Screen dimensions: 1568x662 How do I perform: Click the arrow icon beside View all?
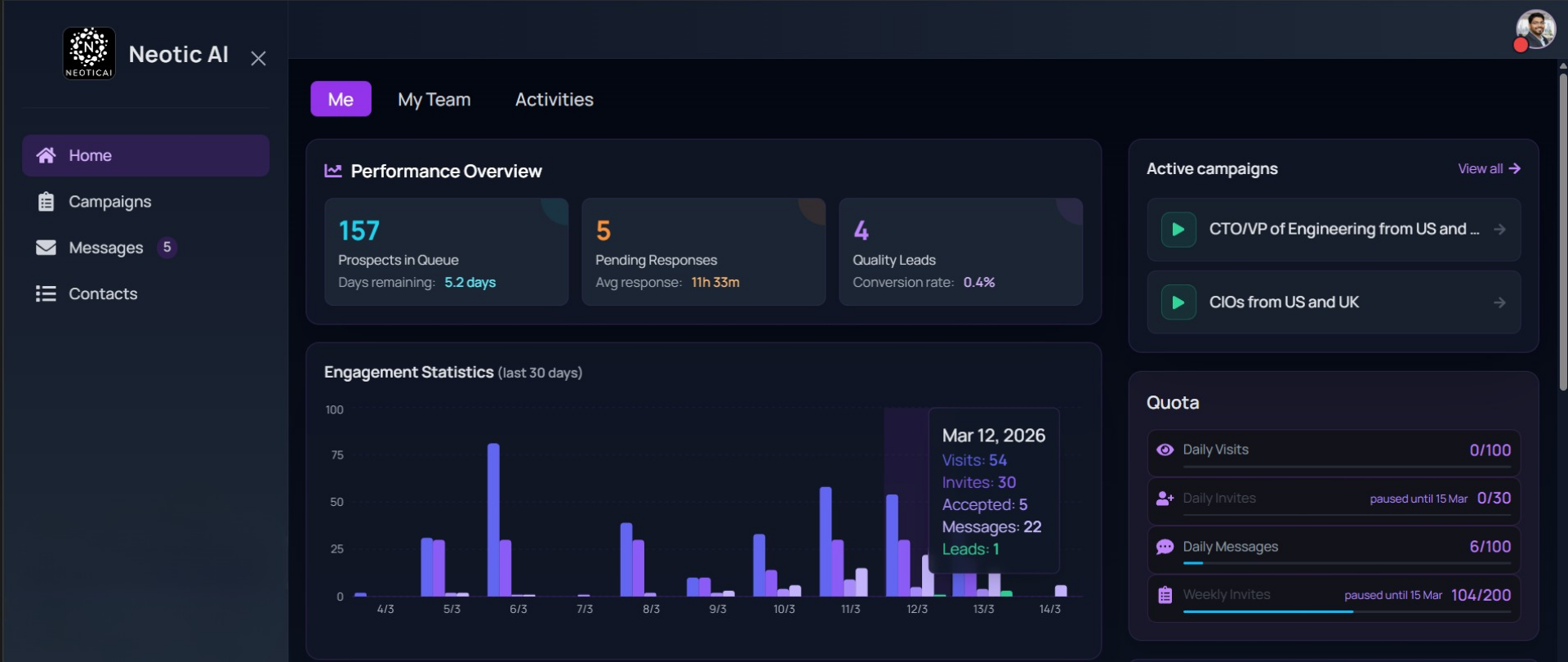point(1515,168)
